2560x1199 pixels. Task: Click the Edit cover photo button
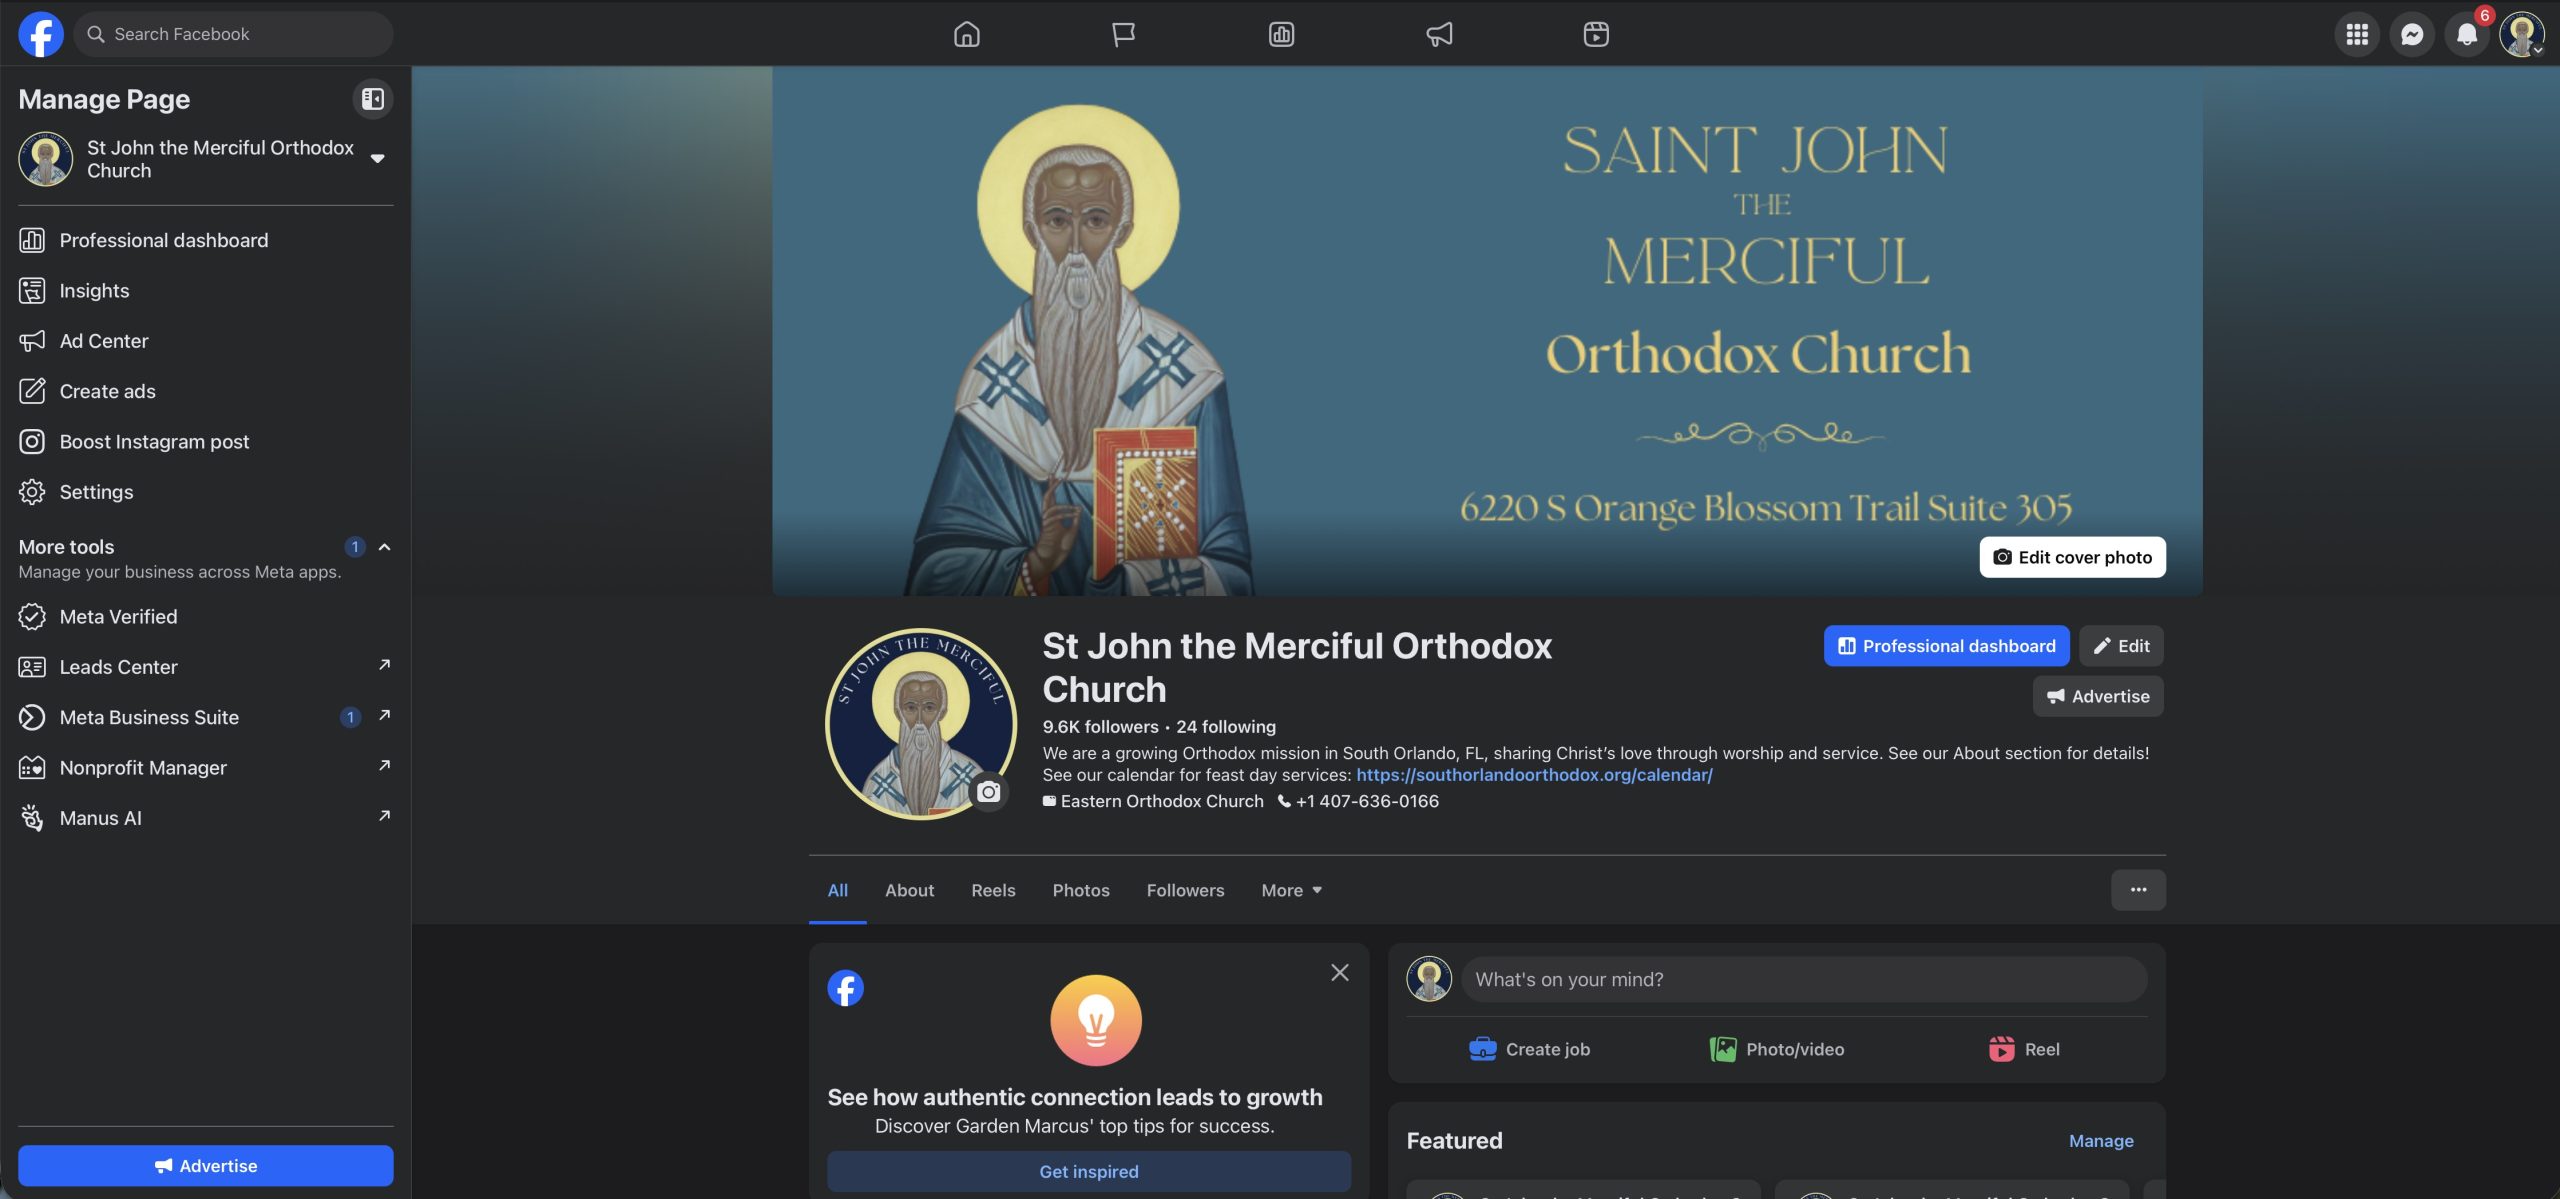[2072, 557]
